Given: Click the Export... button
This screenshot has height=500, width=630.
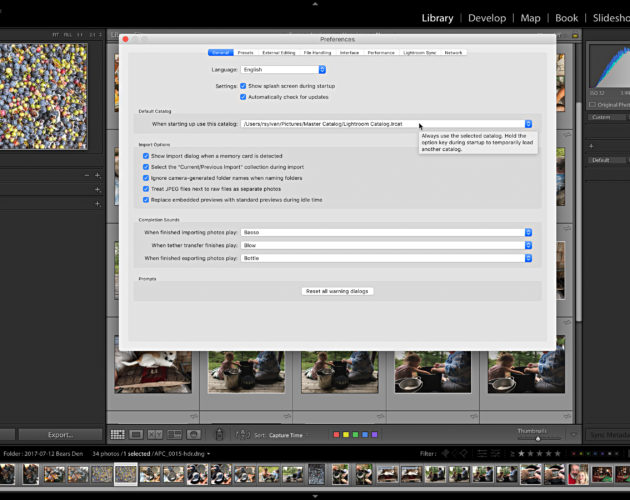Looking at the screenshot, I should coord(60,434).
